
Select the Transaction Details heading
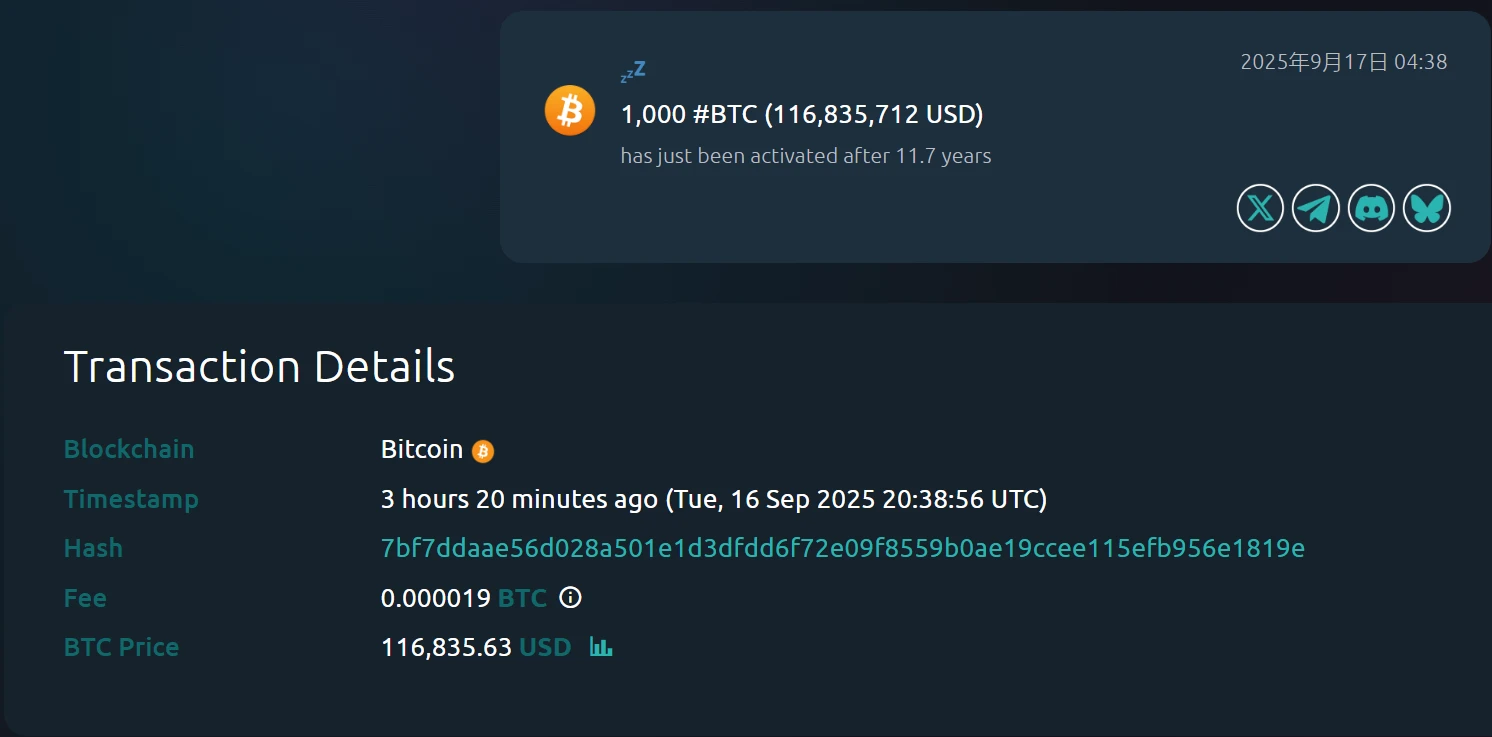coord(259,366)
